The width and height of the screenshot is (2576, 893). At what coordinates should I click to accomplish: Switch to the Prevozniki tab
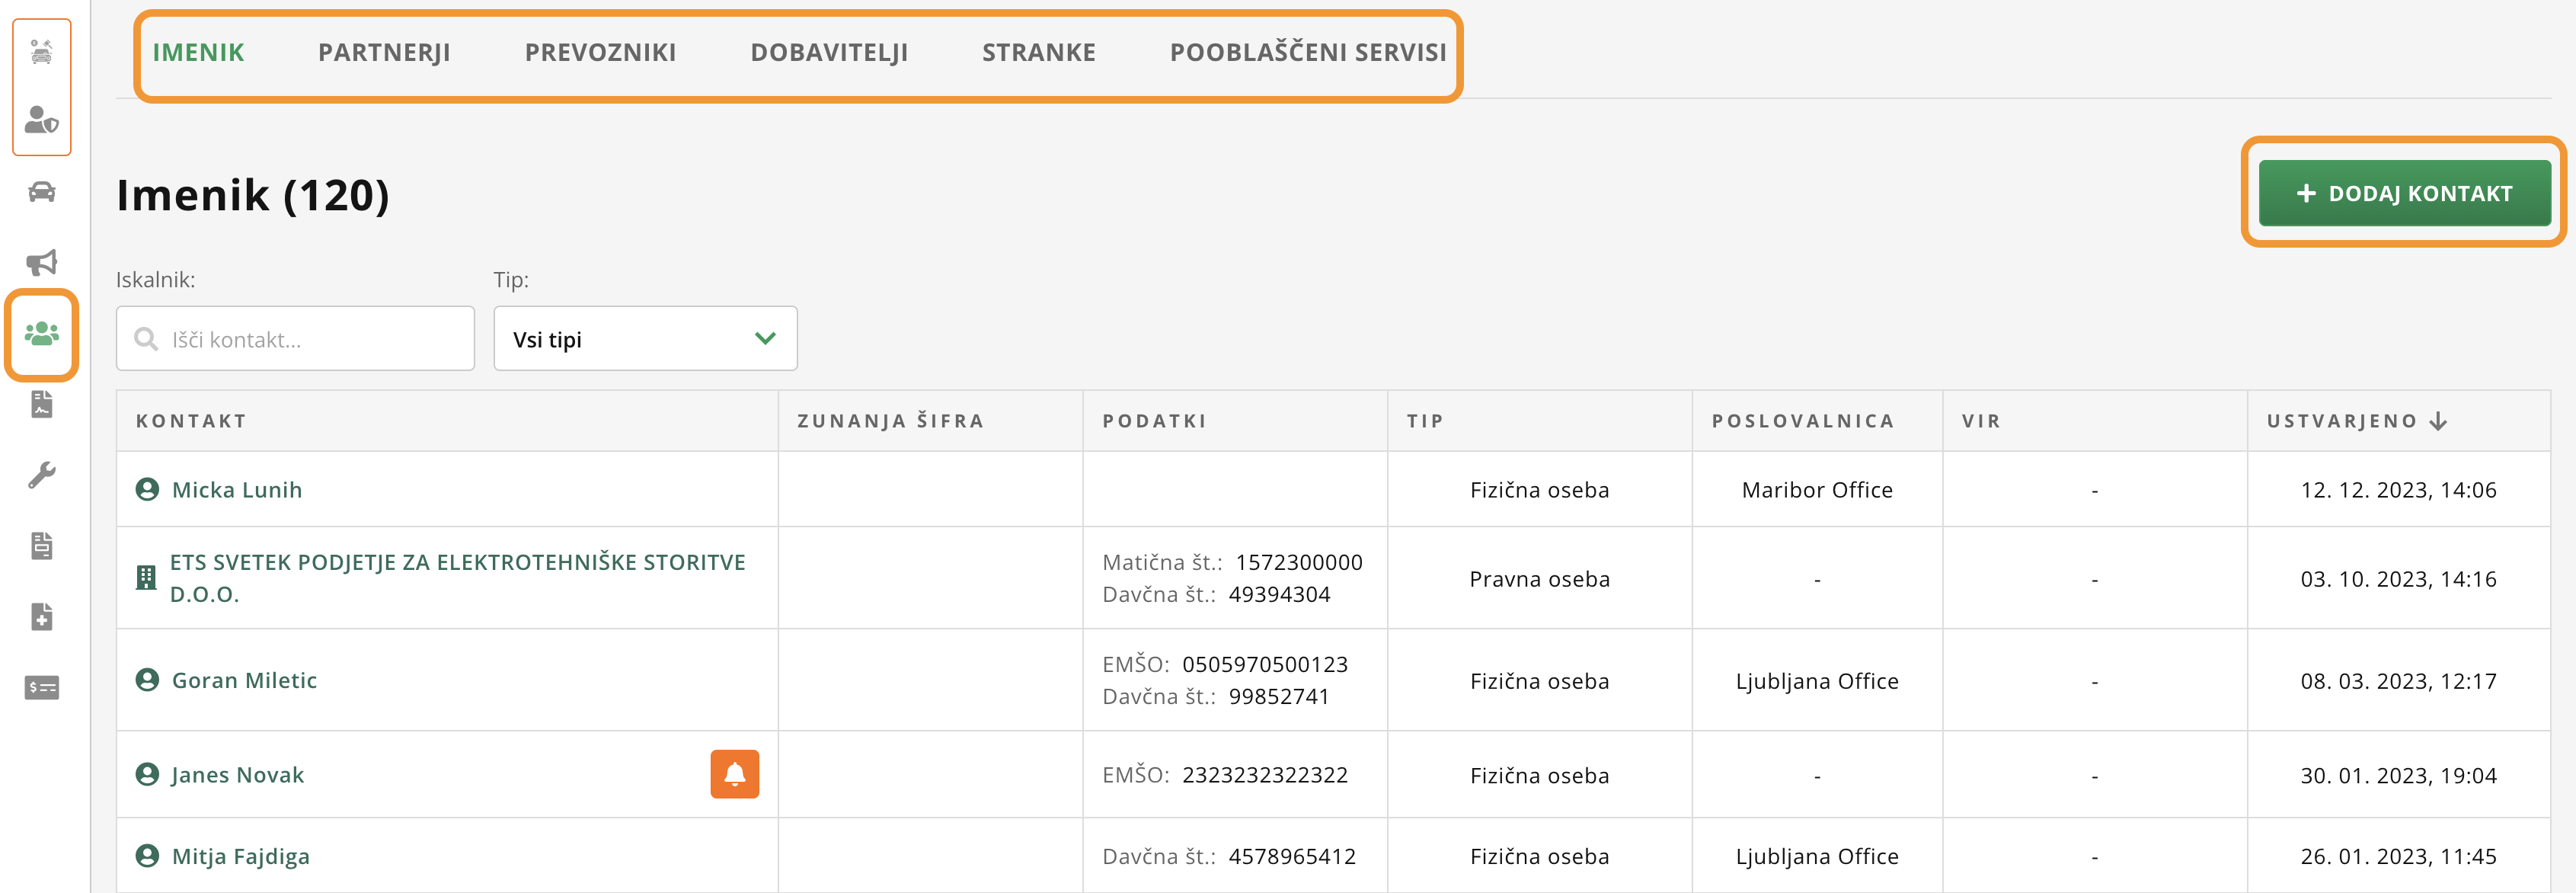[600, 53]
